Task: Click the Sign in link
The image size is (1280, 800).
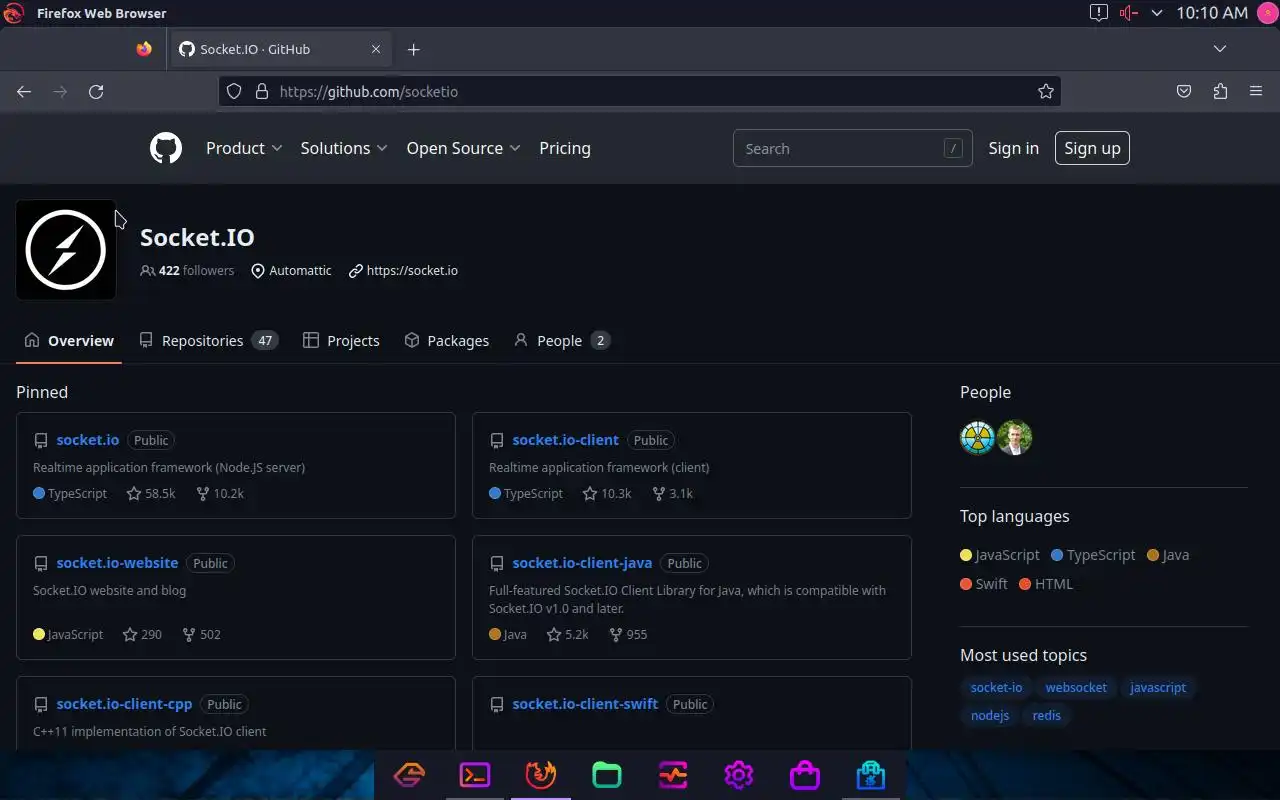Action: coord(1013,148)
